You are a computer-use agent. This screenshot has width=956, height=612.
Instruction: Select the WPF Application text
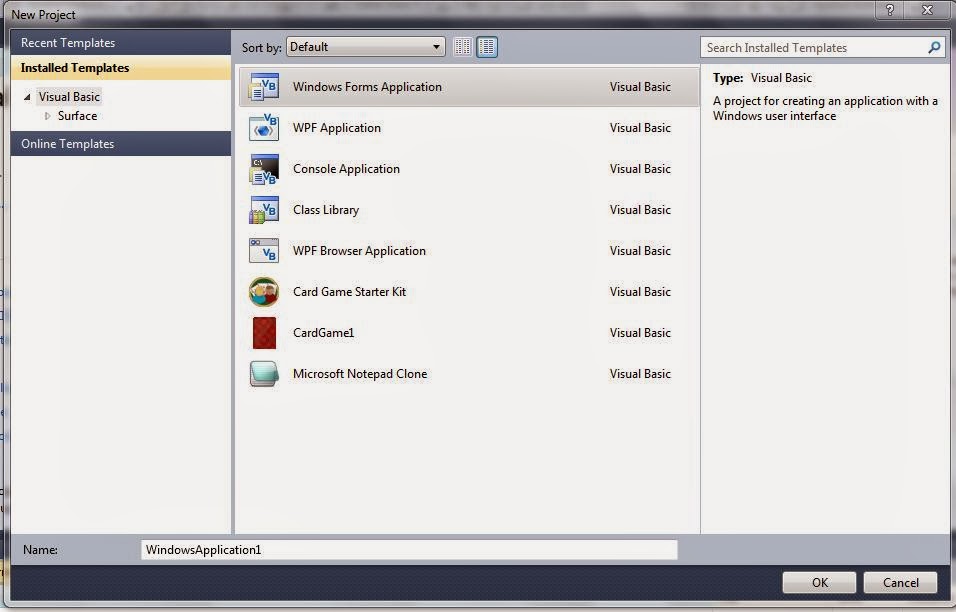click(337, 128)
